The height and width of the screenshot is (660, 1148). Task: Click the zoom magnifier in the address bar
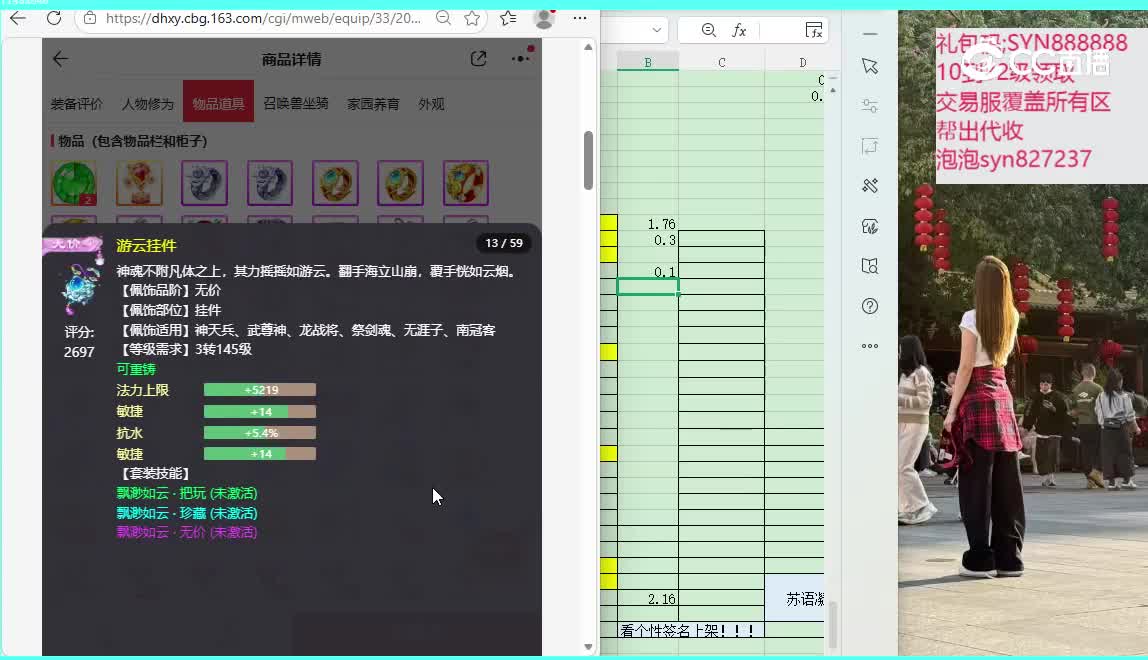point(443,18)
